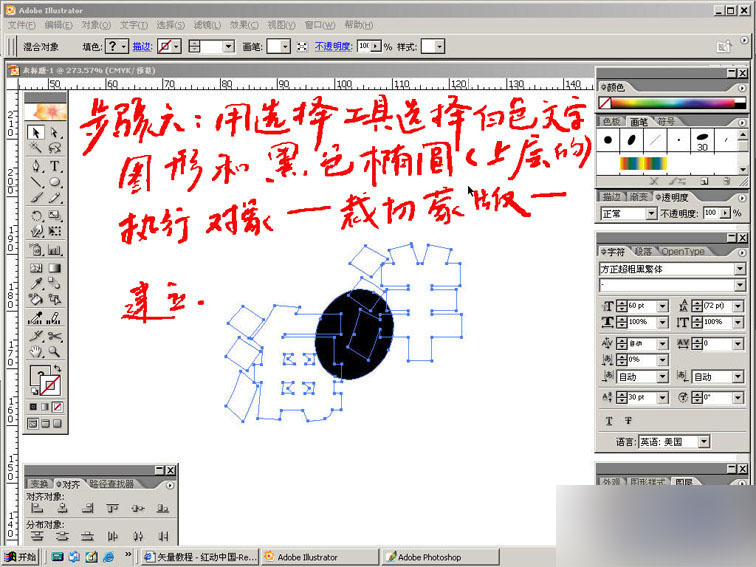Click the swap fill and stroke arrow
This screenshot has height=567, width=756.
57,368
